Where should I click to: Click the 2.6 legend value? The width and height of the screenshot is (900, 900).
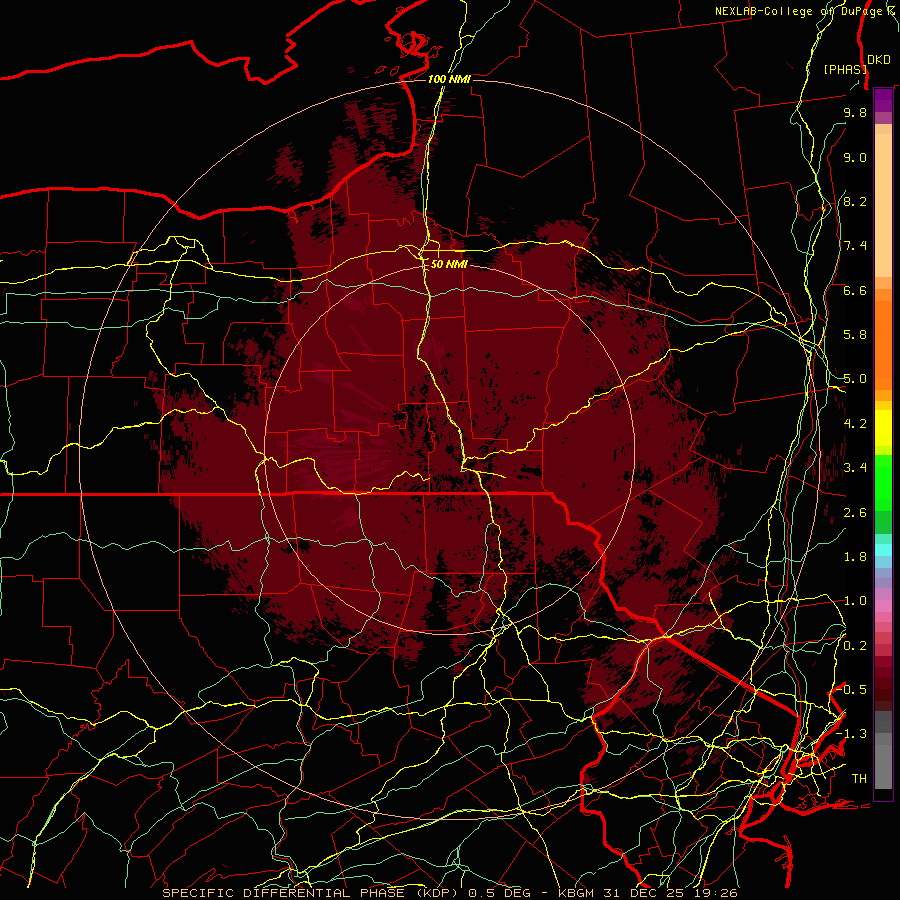point(855,513)
